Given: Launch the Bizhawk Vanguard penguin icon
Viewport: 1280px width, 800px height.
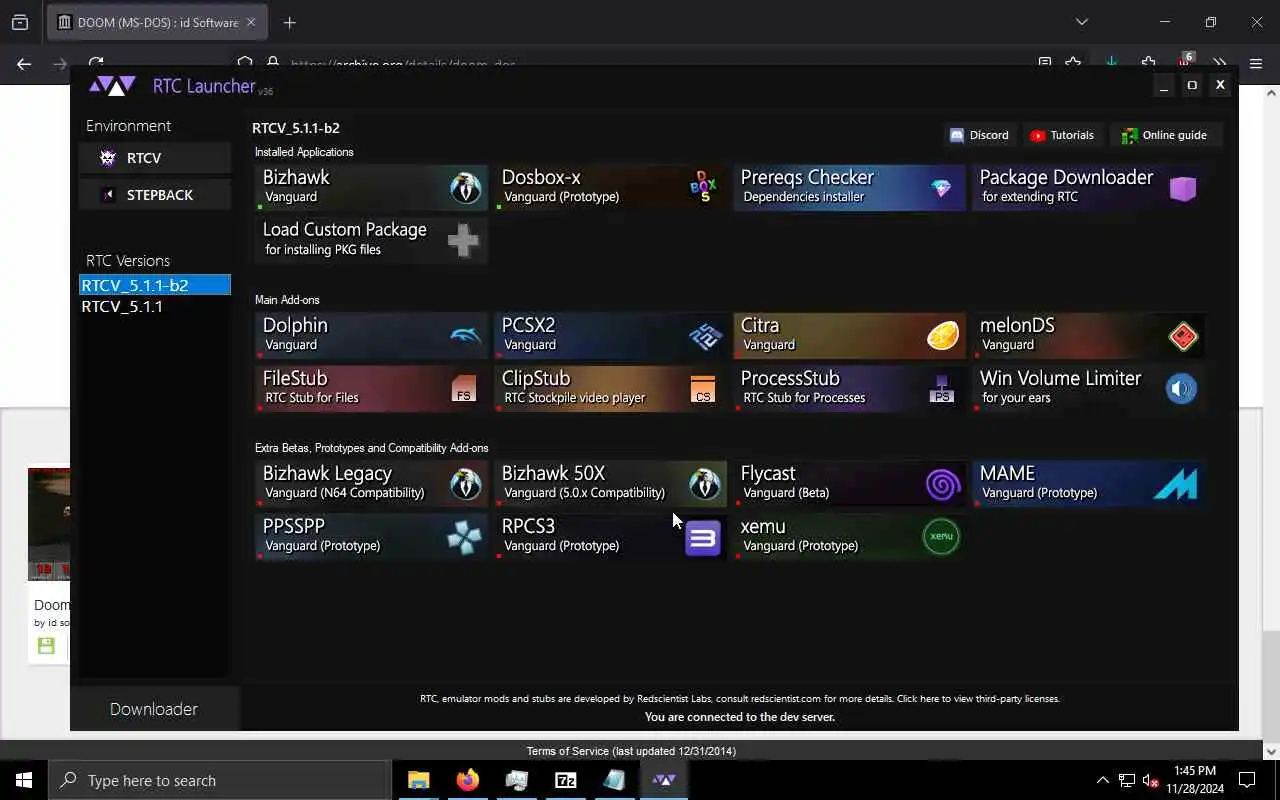Looking at the screenshot, I should [465, 188].
